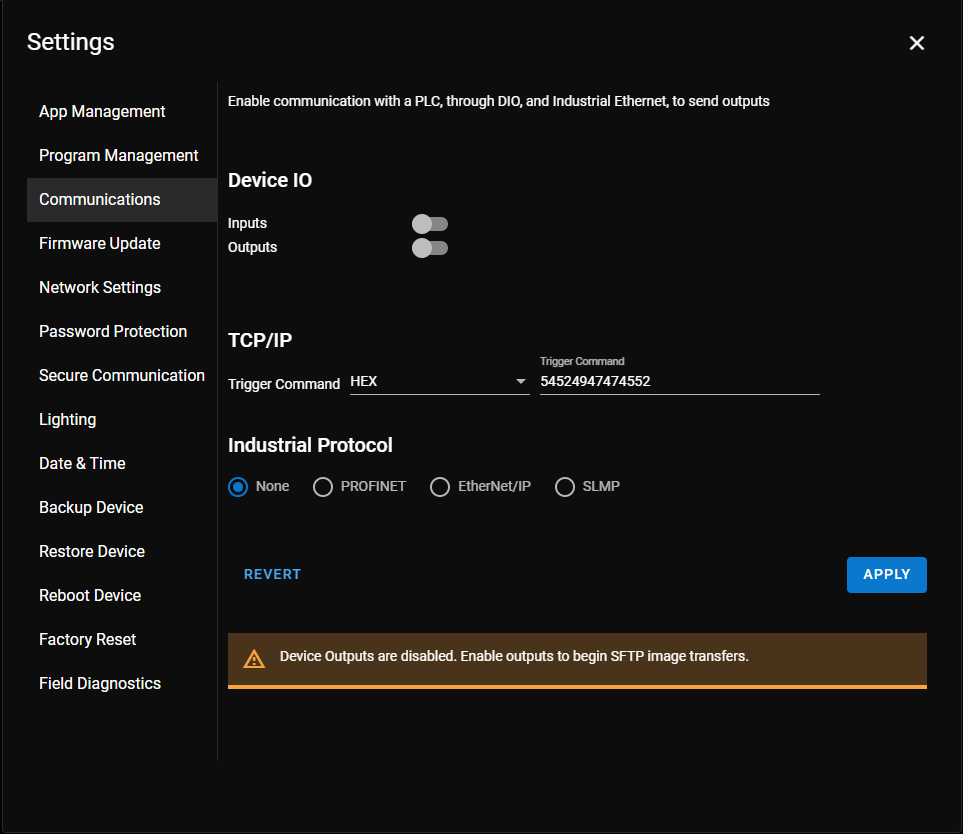This screenshot has height=834, width=963.
Task: Apply the communication settings
Action: (x=886, y=575)
